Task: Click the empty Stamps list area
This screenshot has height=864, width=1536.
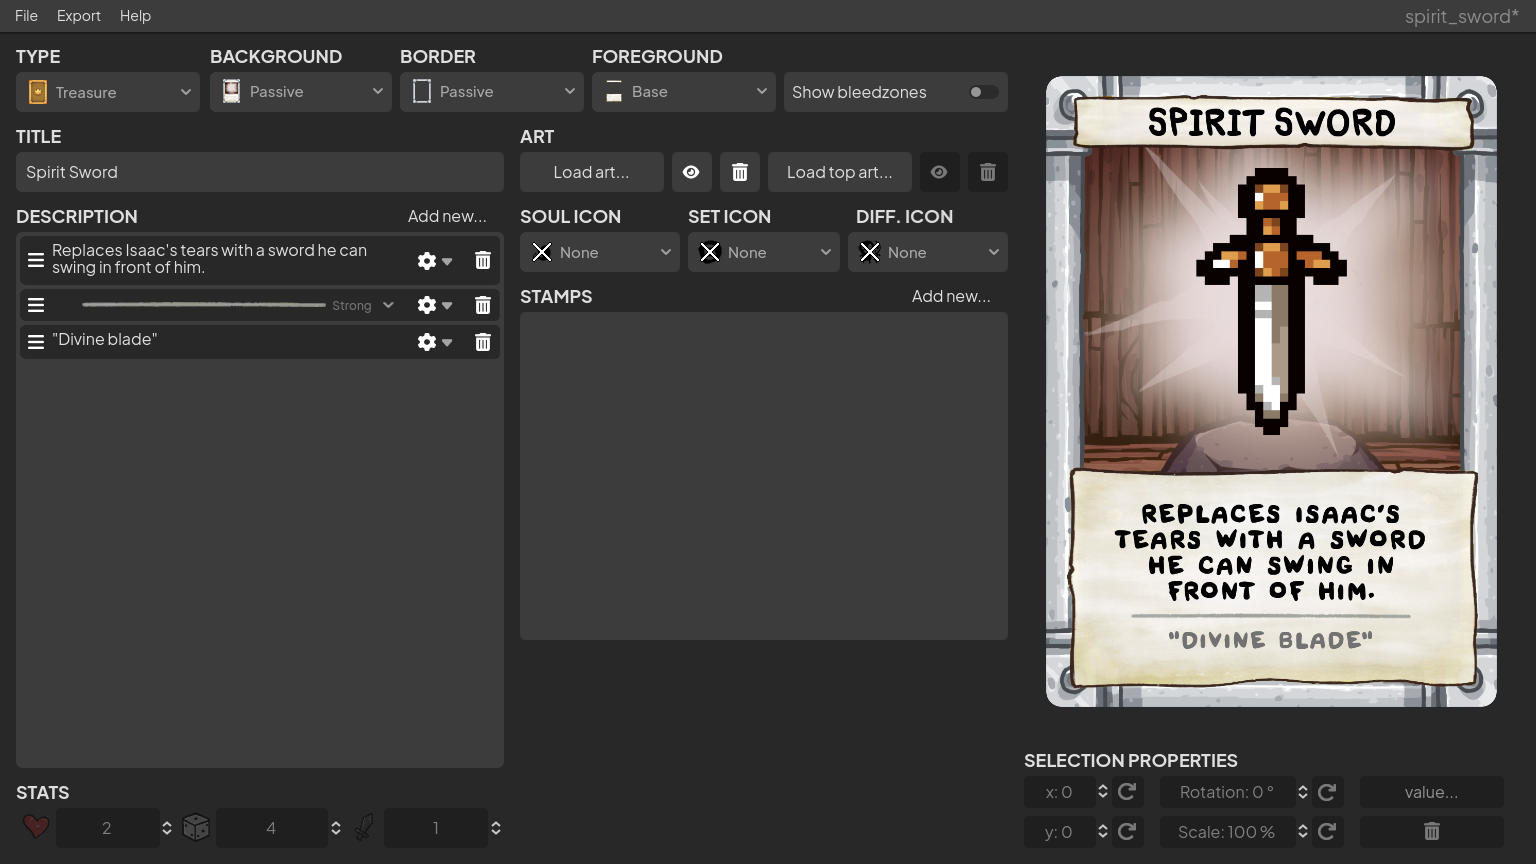Action: [764, 476]
